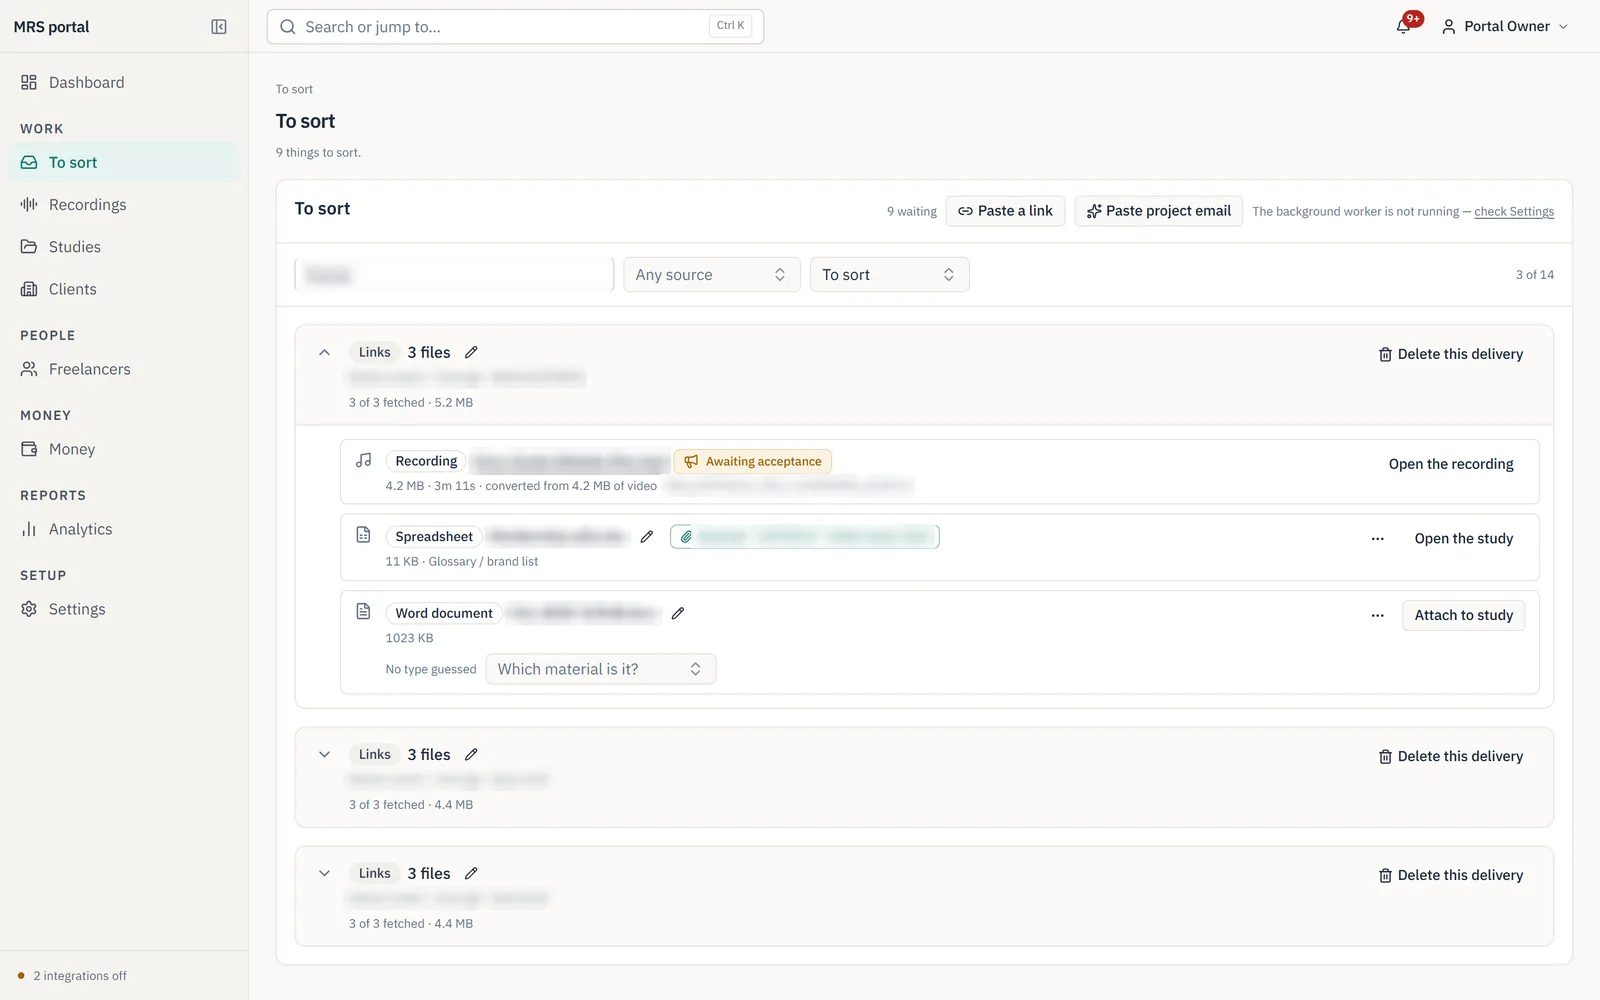This screenshot has width=1600, height=1000.
Task: Open the Any source dropdown
Action: tap(711, 275)
